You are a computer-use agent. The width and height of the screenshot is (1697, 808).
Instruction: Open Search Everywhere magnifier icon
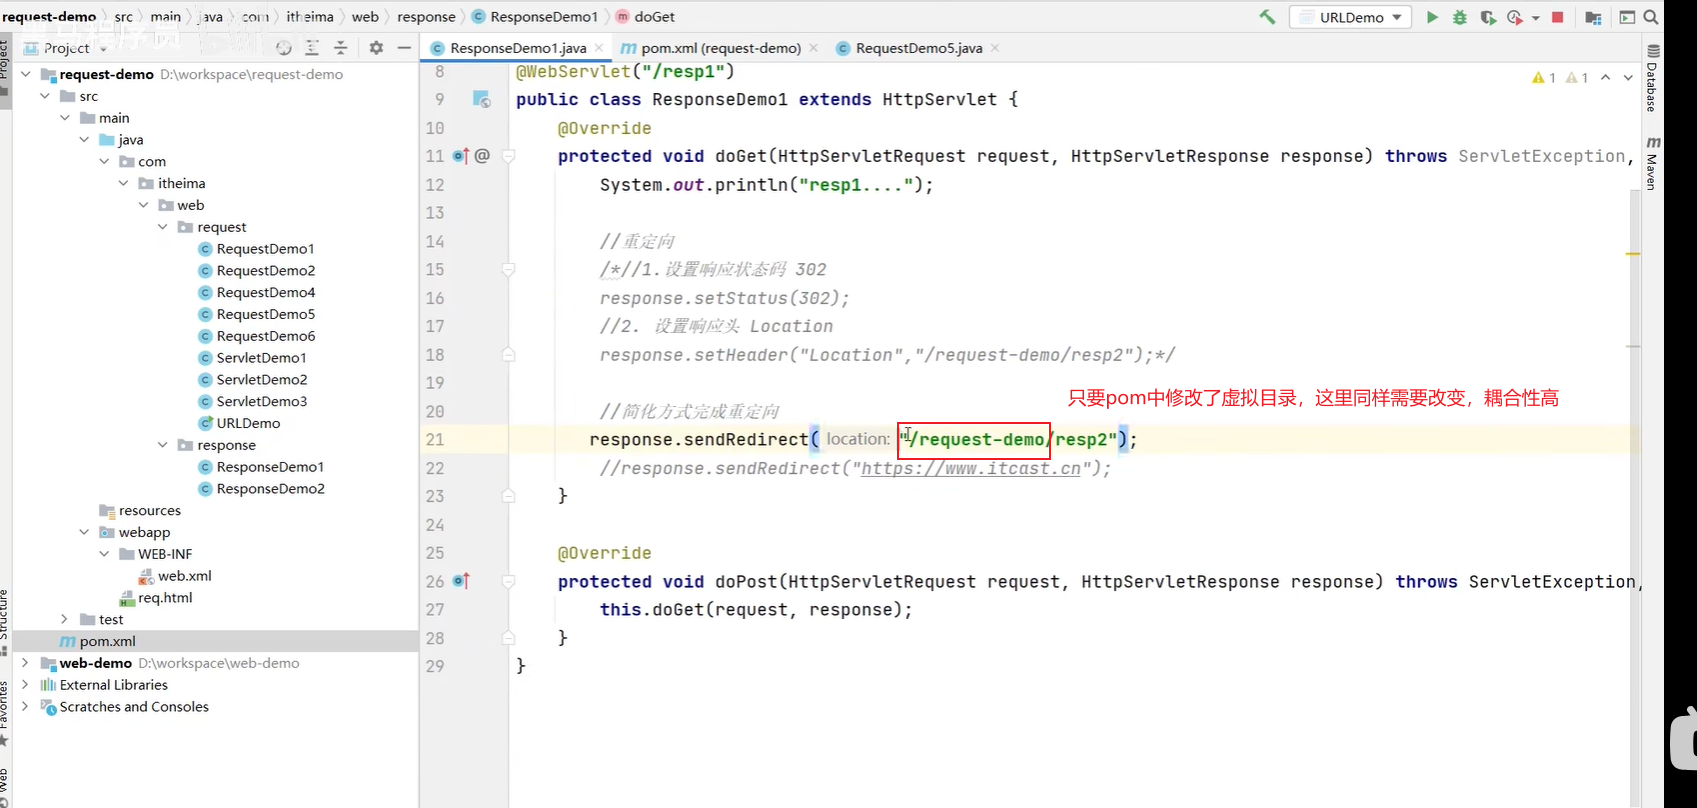[1651, 17]
